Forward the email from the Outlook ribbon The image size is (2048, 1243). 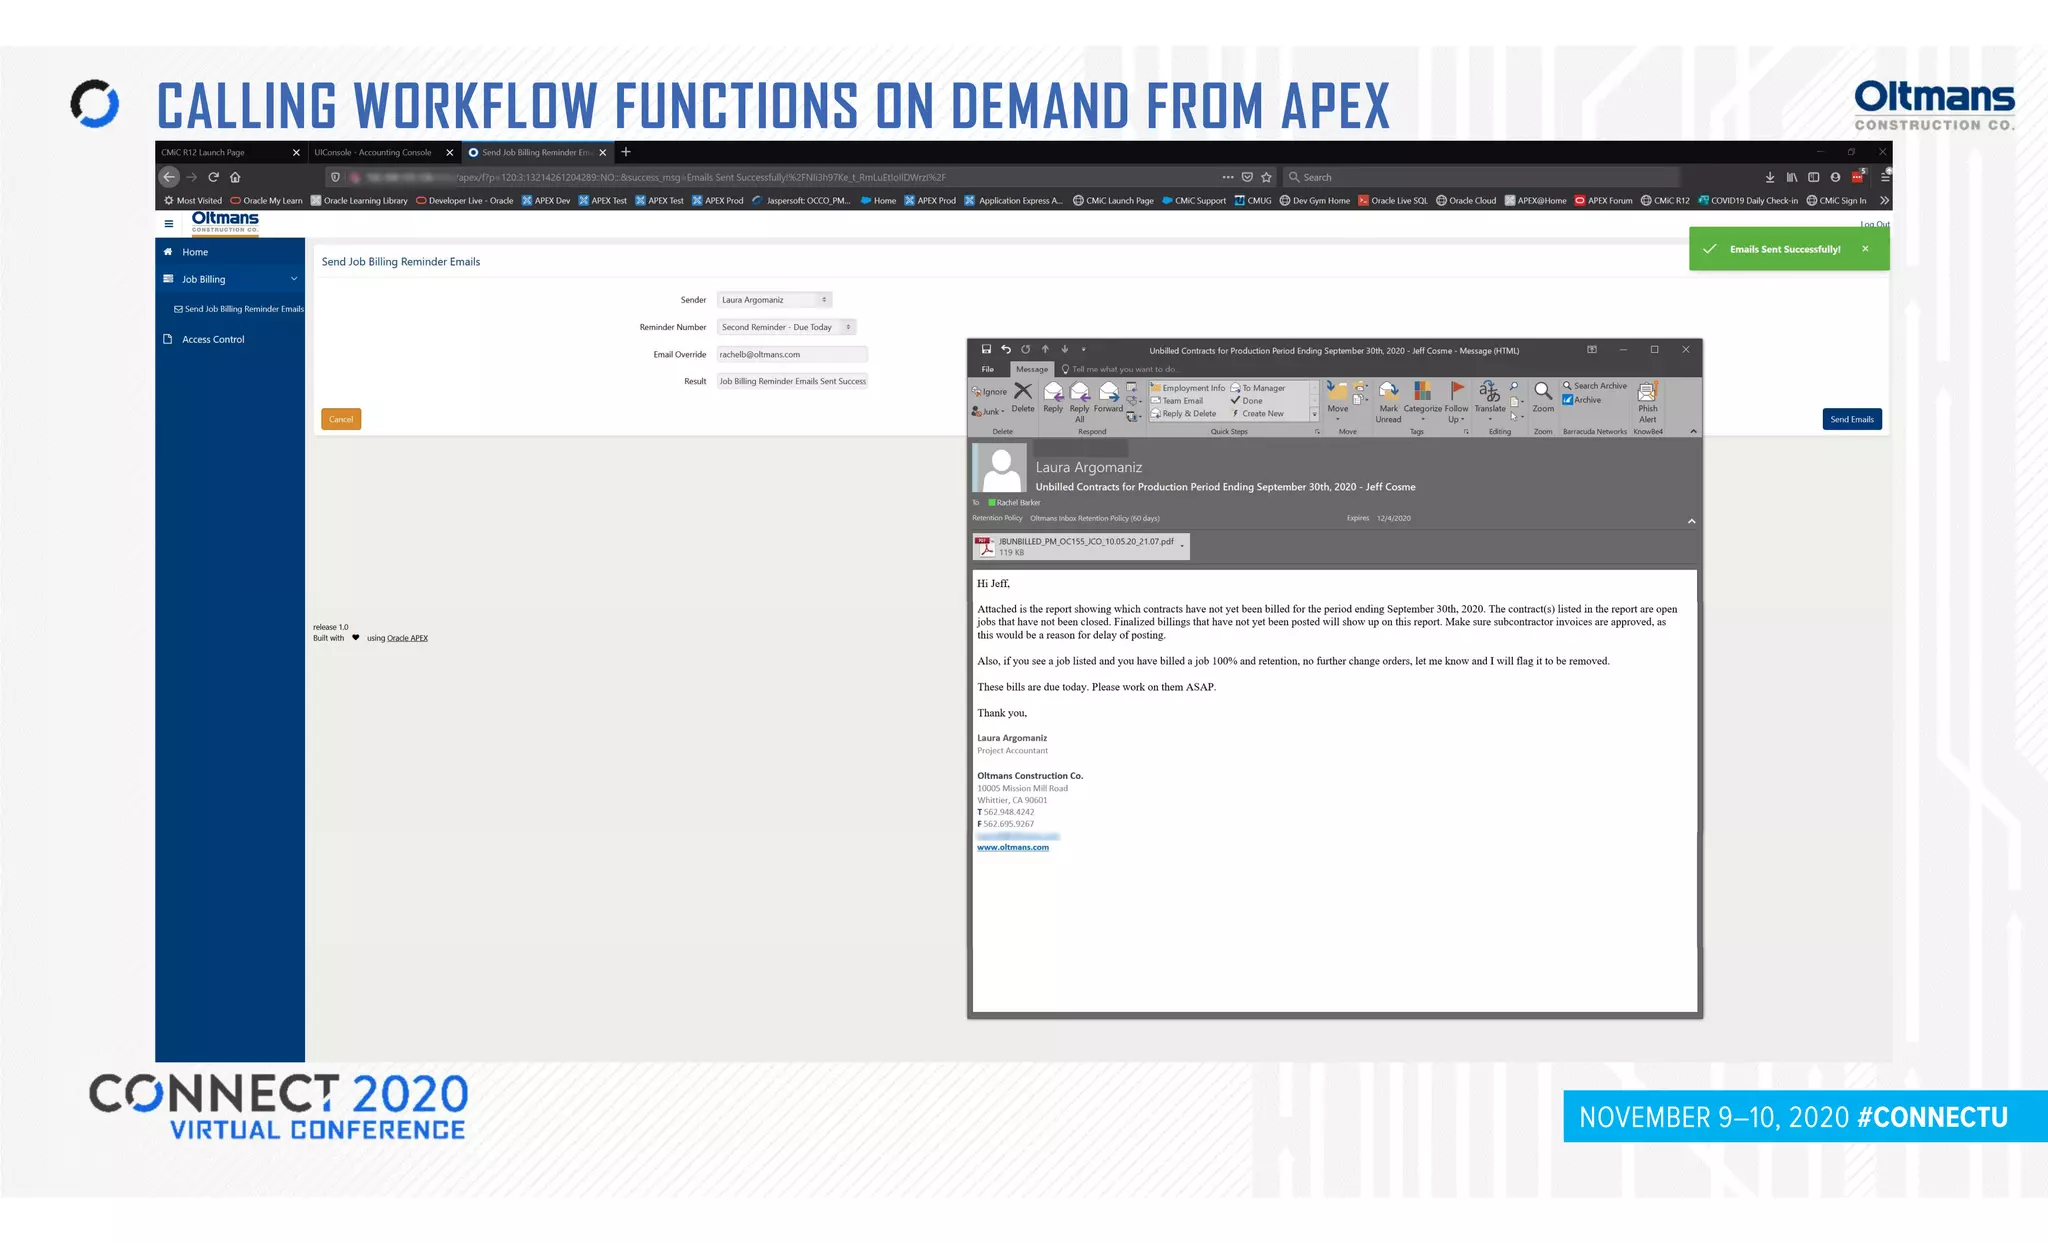coord(1108,397)
